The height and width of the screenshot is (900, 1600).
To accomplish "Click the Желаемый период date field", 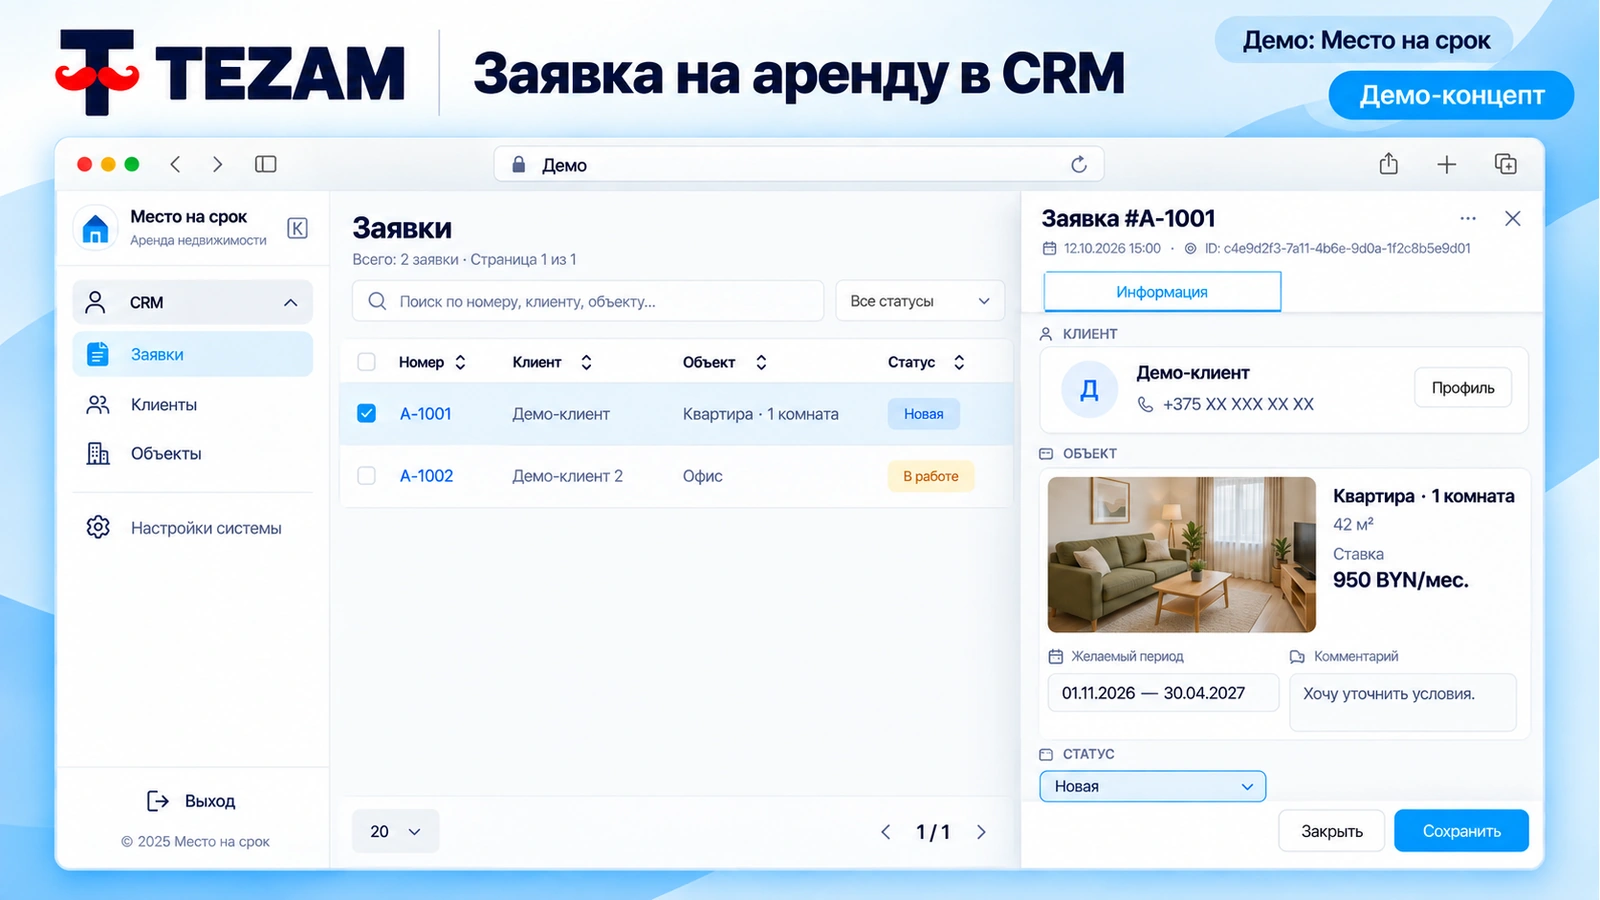I will click(1163, 693).
